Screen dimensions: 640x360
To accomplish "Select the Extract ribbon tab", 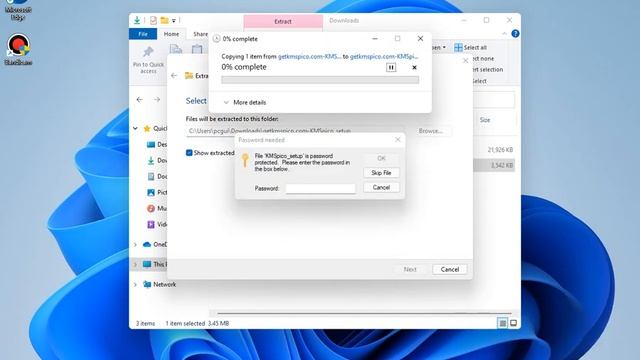I will coord(283,22).
